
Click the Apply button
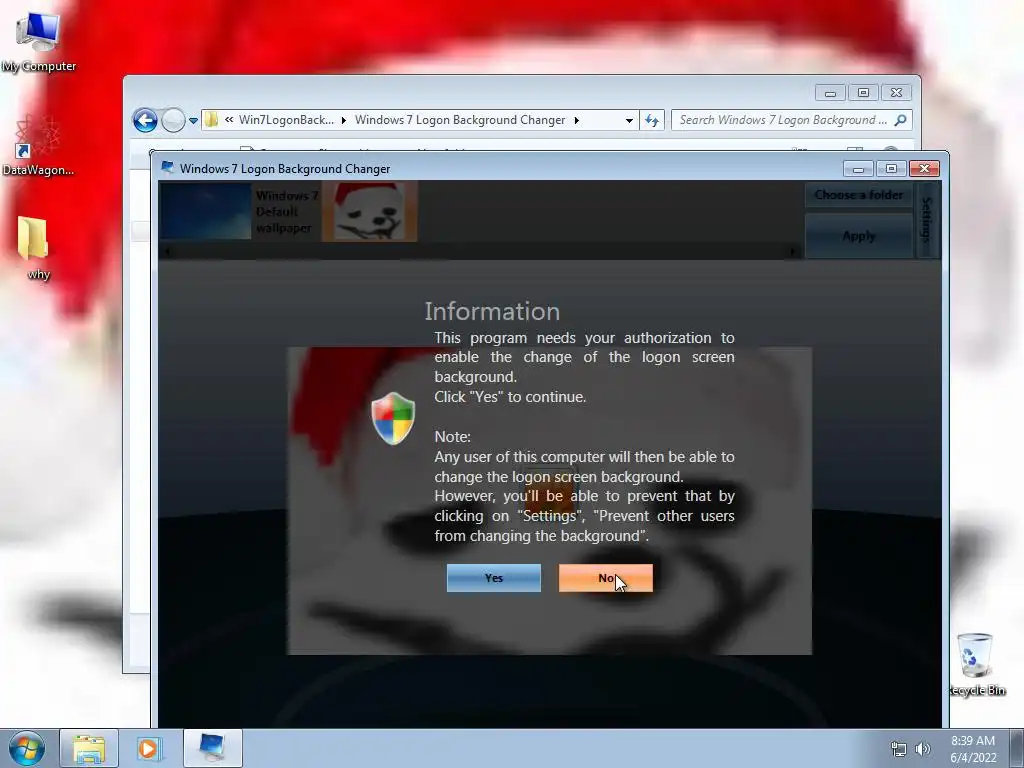[859, 236]
